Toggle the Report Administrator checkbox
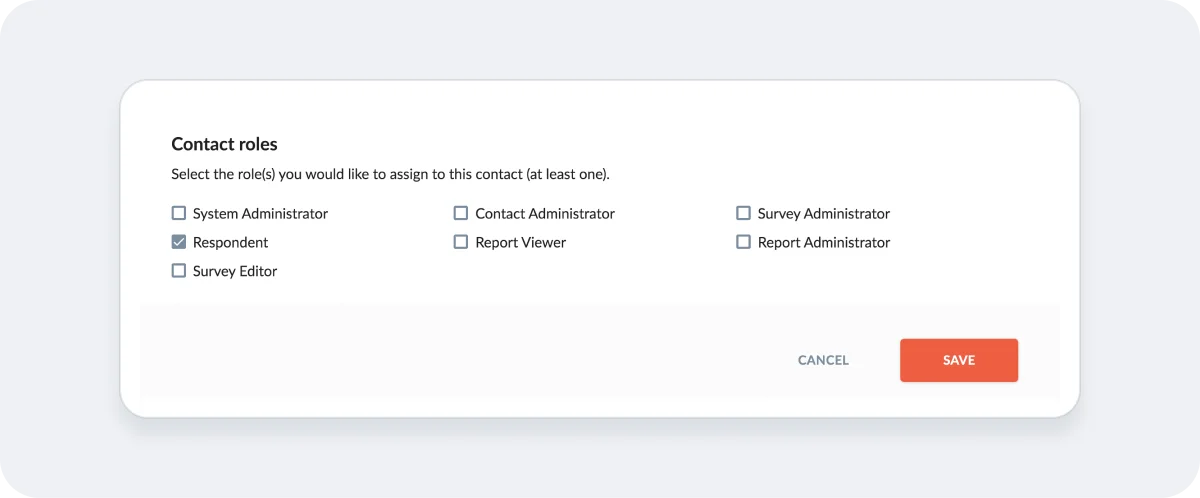Viewport: 1200px width, 498px height. pyautogui.click(x=743, y=242)
